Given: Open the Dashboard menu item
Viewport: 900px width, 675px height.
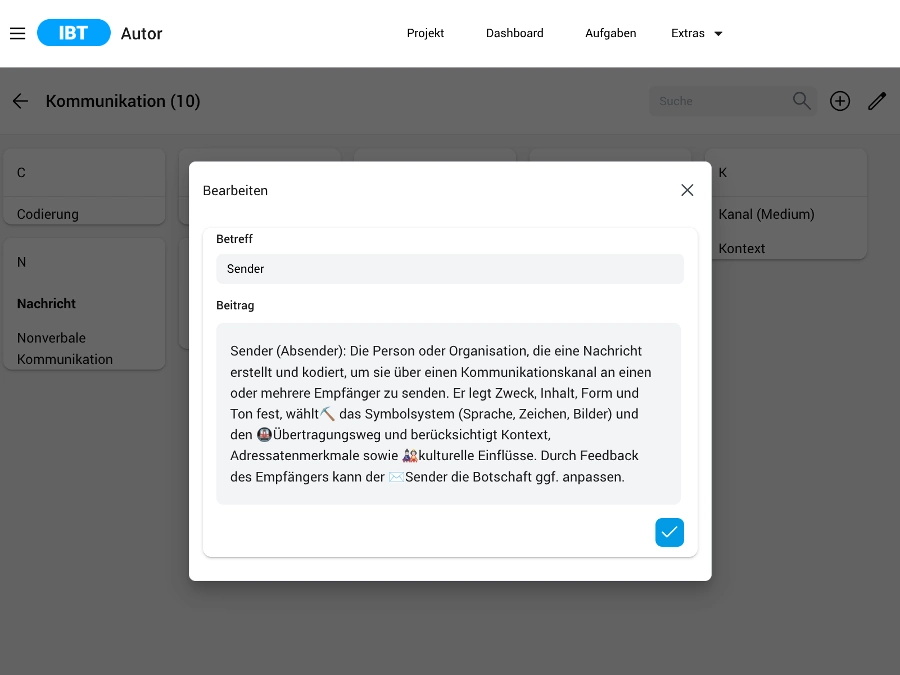Looking at the screenshot, I should click(515, 33).
